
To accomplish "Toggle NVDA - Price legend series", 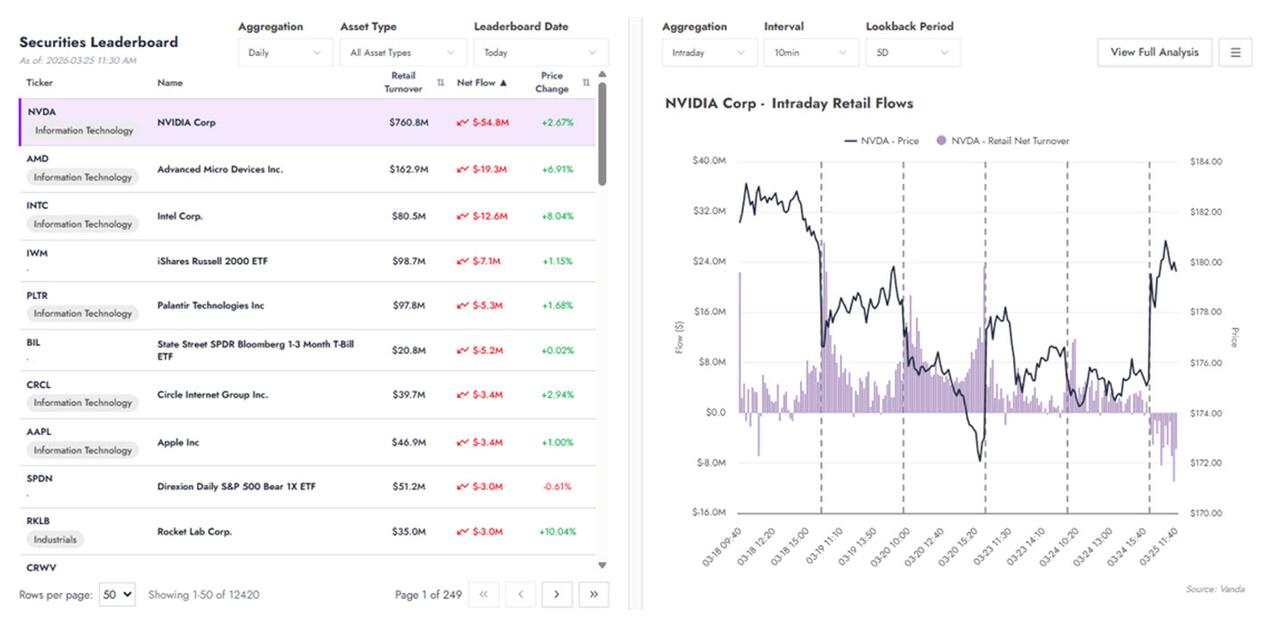I will point(881,141).
